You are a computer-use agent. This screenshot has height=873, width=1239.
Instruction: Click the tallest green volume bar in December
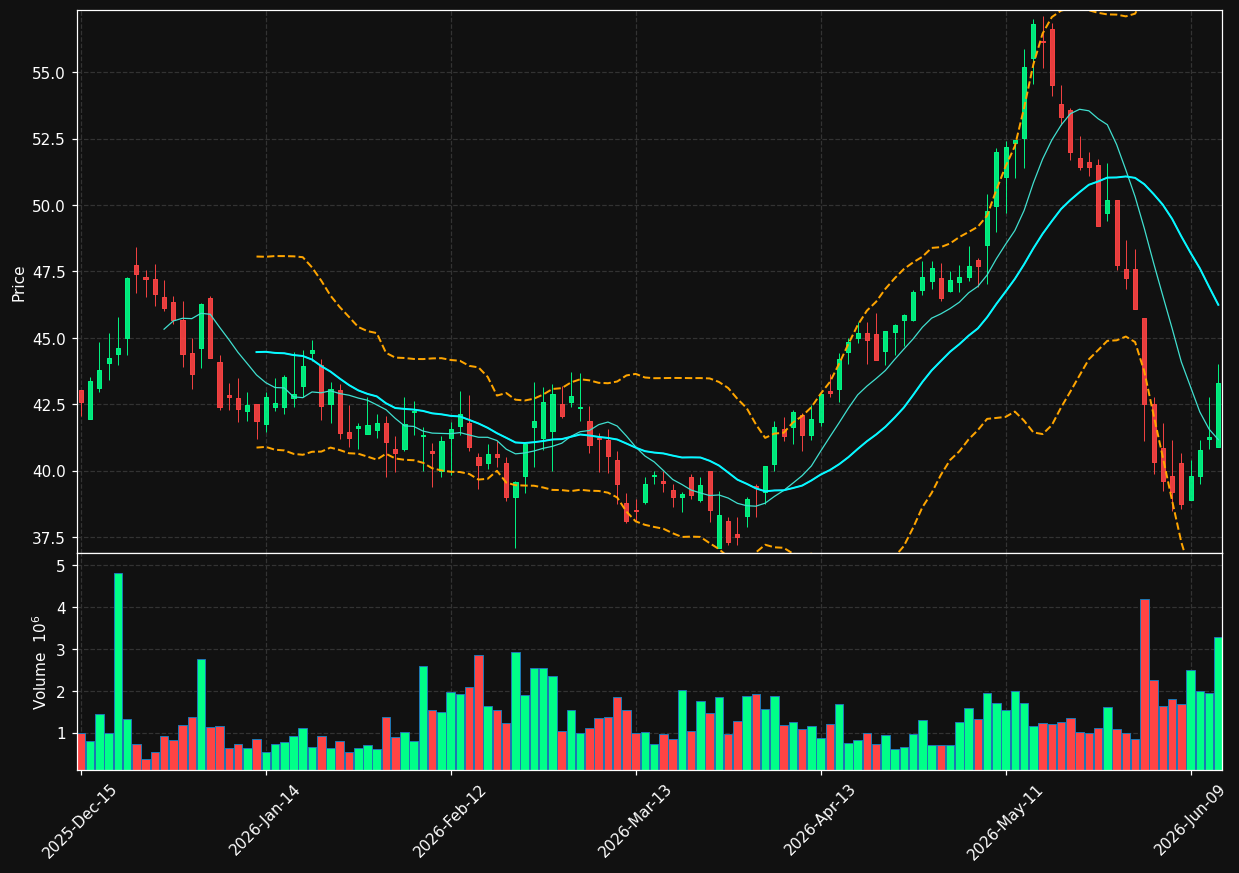pos(118,672)
